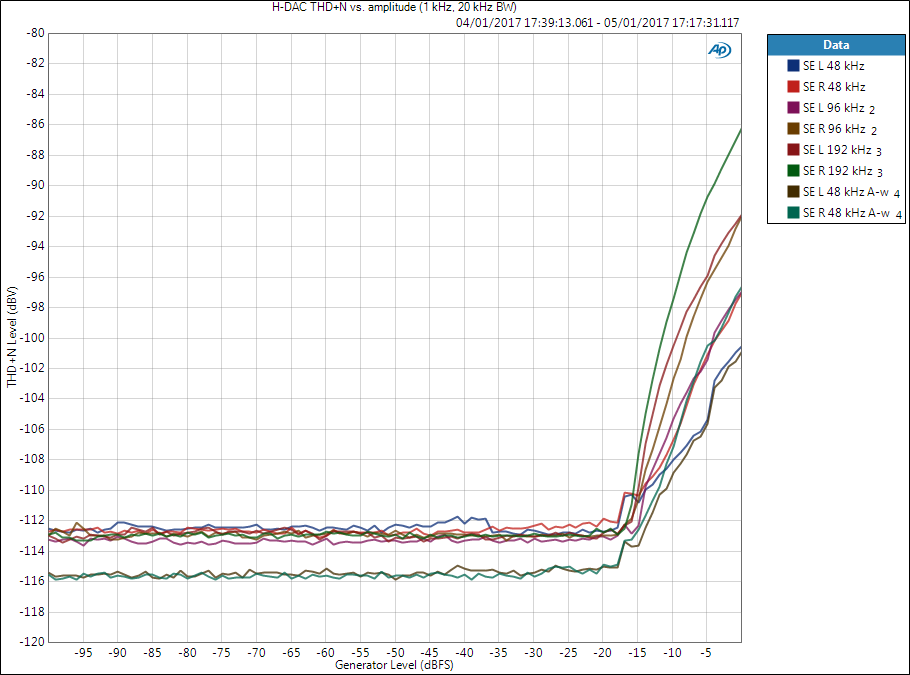Click the -80 tick on the Y axis

35,33
